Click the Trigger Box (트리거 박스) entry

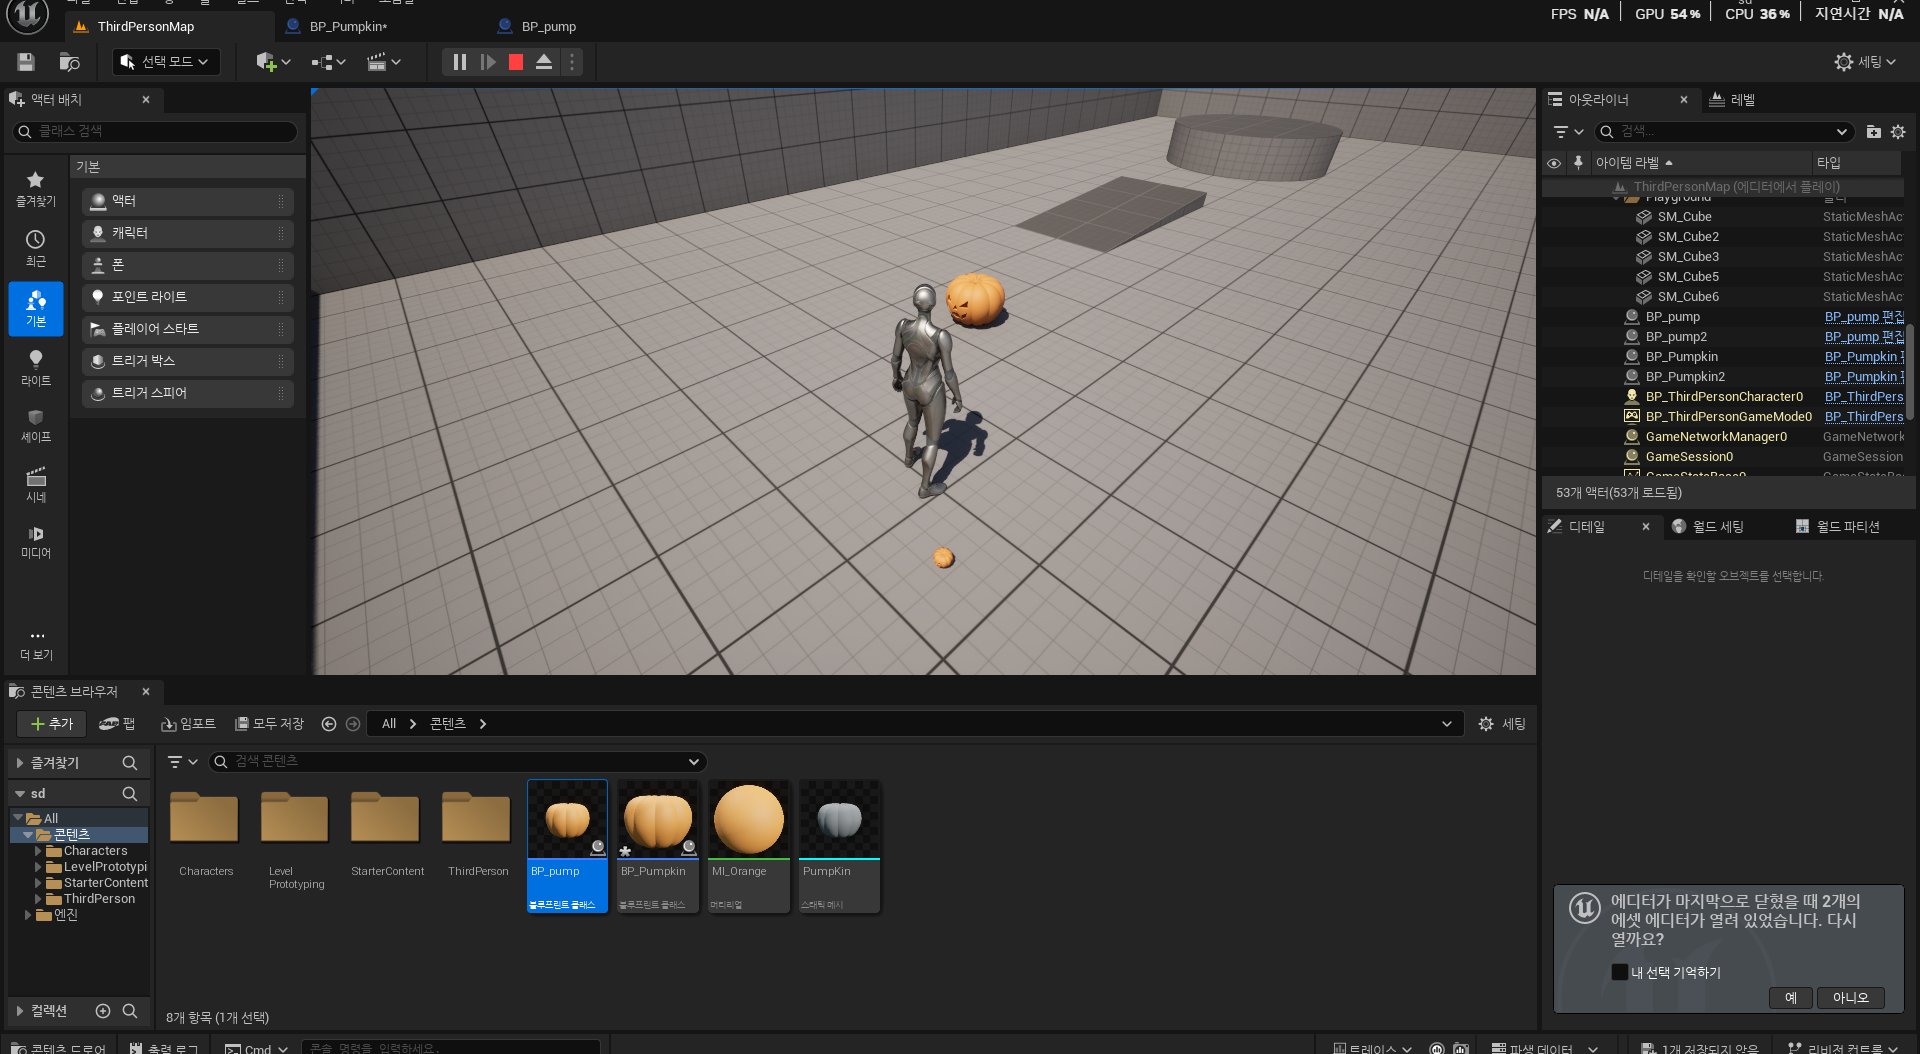(187, 361)
